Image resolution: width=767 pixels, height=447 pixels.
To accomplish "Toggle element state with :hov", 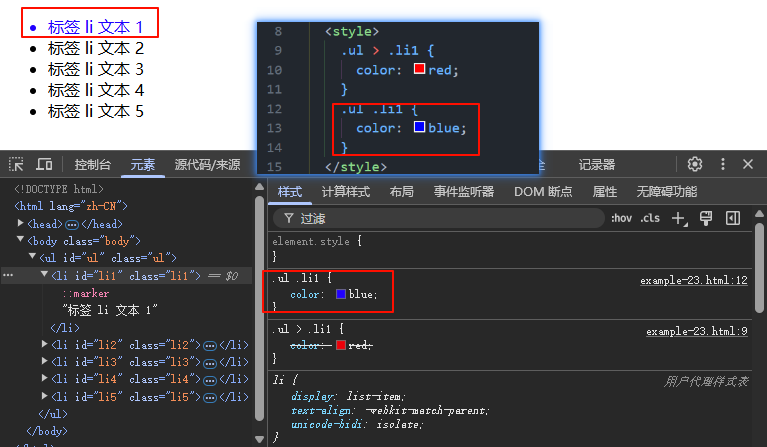I will pos(621,218).
